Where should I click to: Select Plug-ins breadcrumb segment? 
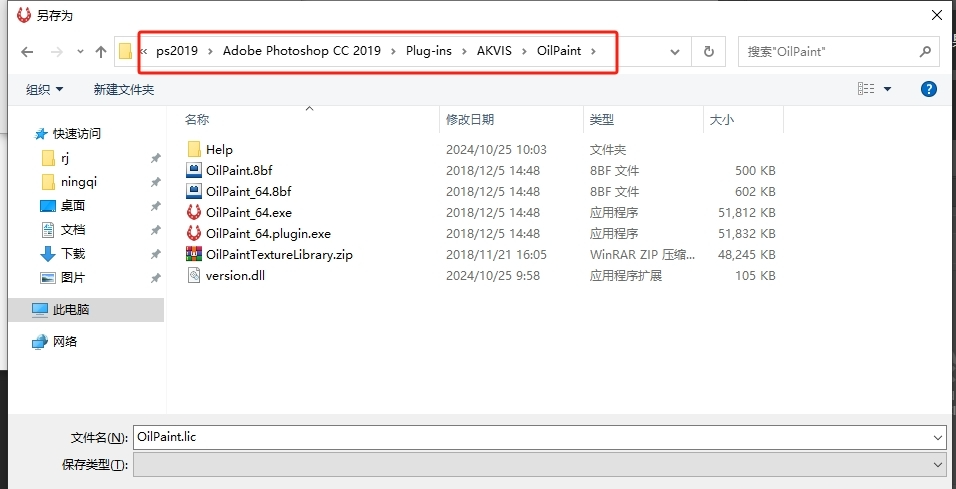429,51
